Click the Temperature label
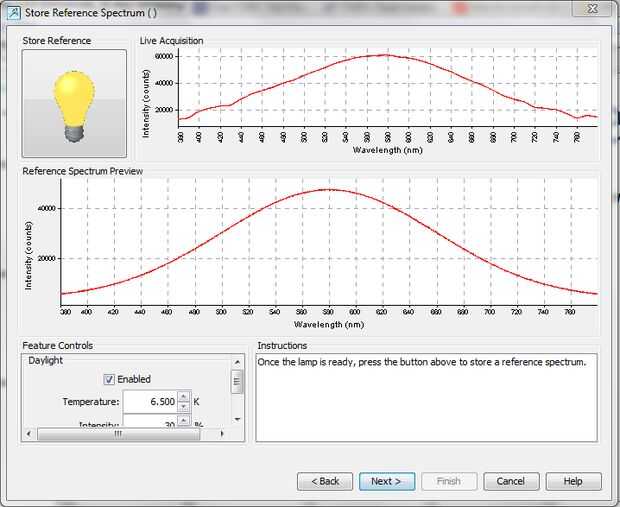Viewport: 620px width, 507px height. (91, 402)
